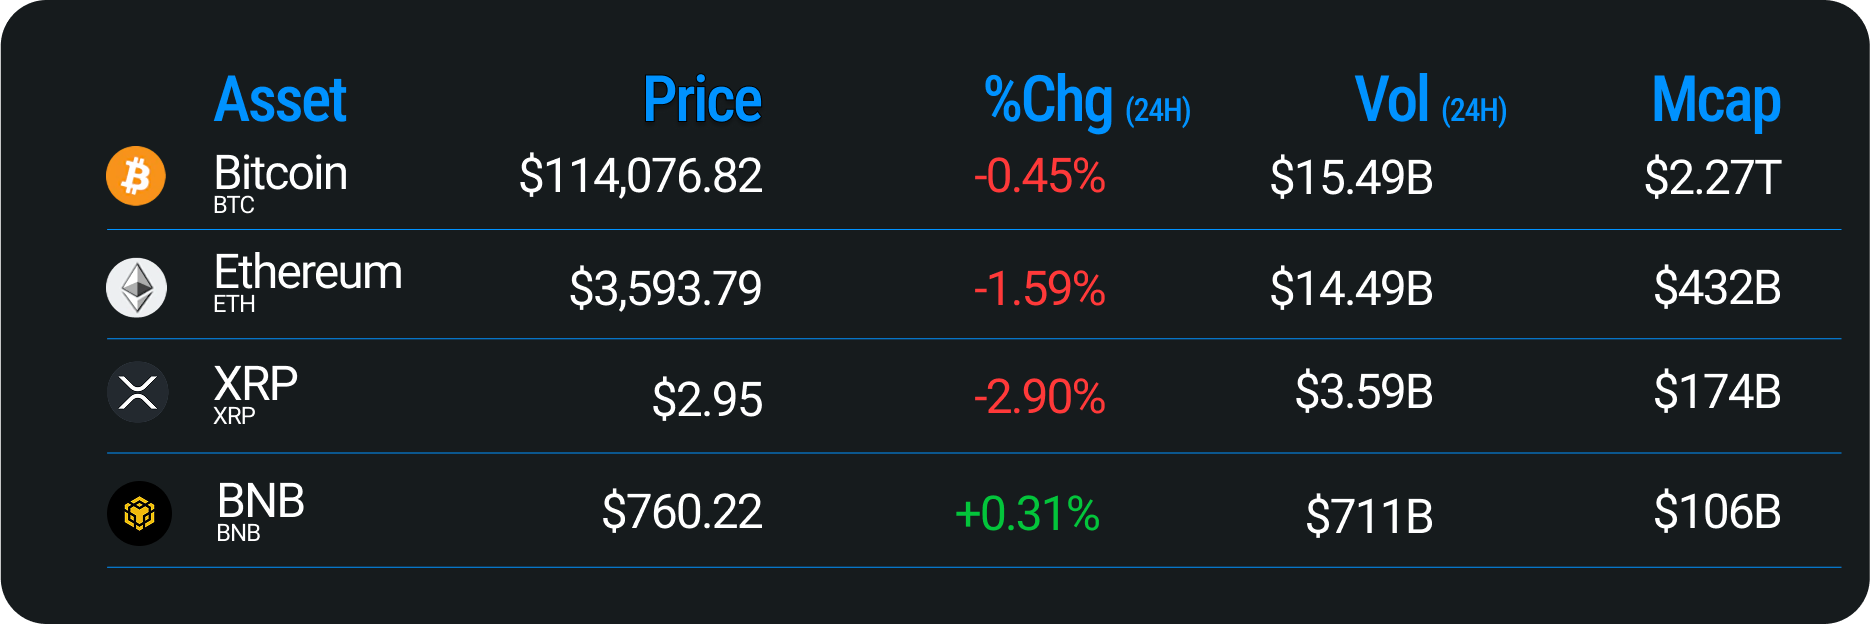The image size is (1870, 624).
Task: Click the BNB price $760.22
Action: pos(682,512)
